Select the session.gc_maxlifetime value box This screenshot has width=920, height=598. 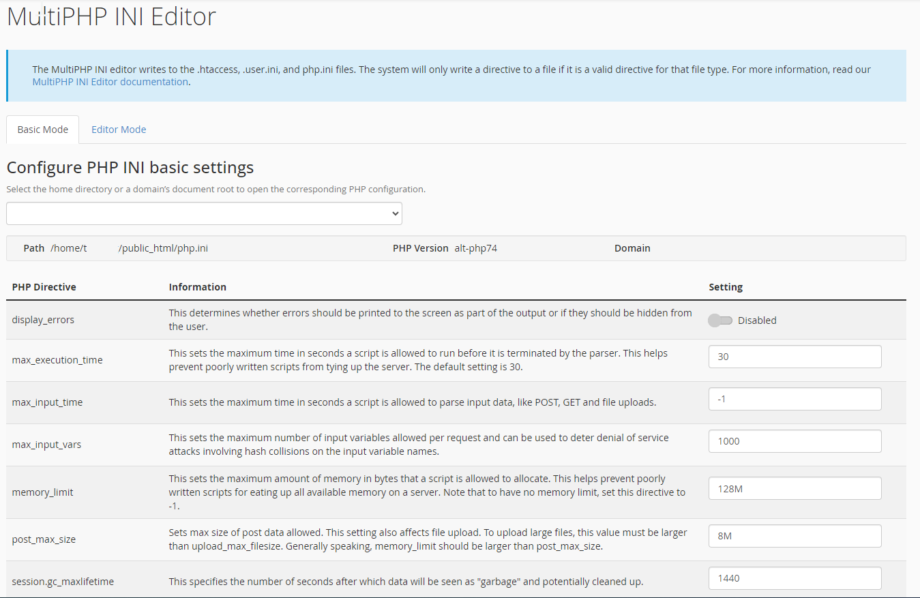click(794, 578)
